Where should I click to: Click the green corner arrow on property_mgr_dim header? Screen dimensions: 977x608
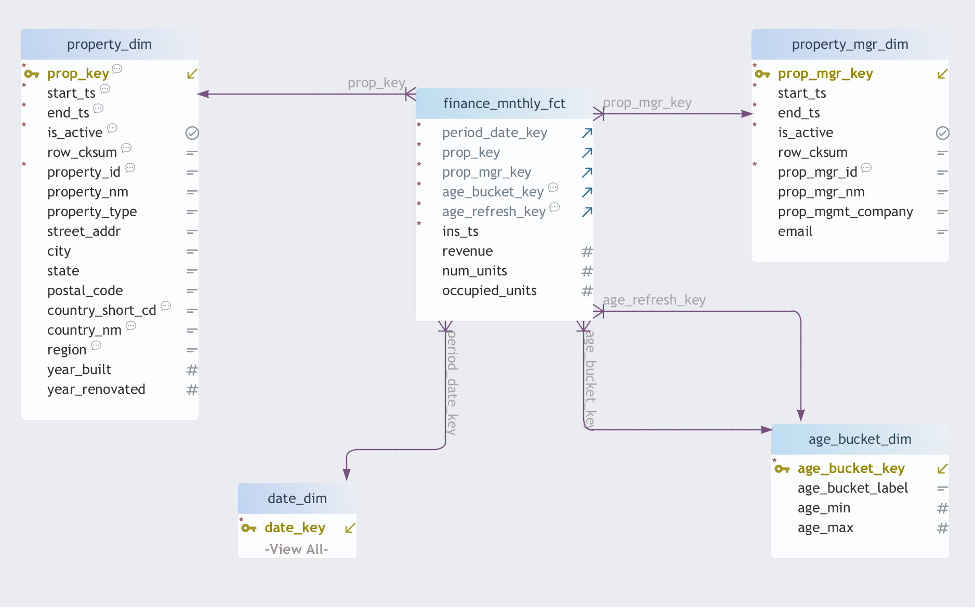point(941,73)
